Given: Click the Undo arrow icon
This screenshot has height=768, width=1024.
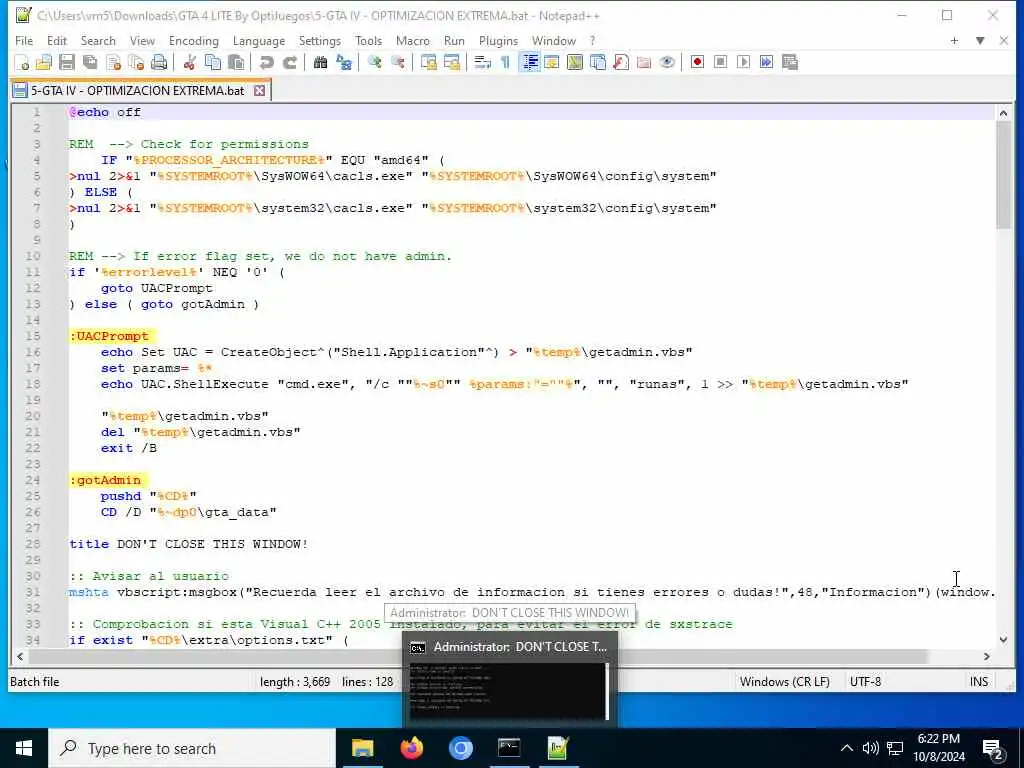Looking at the screenshot, I should (266, 62).
